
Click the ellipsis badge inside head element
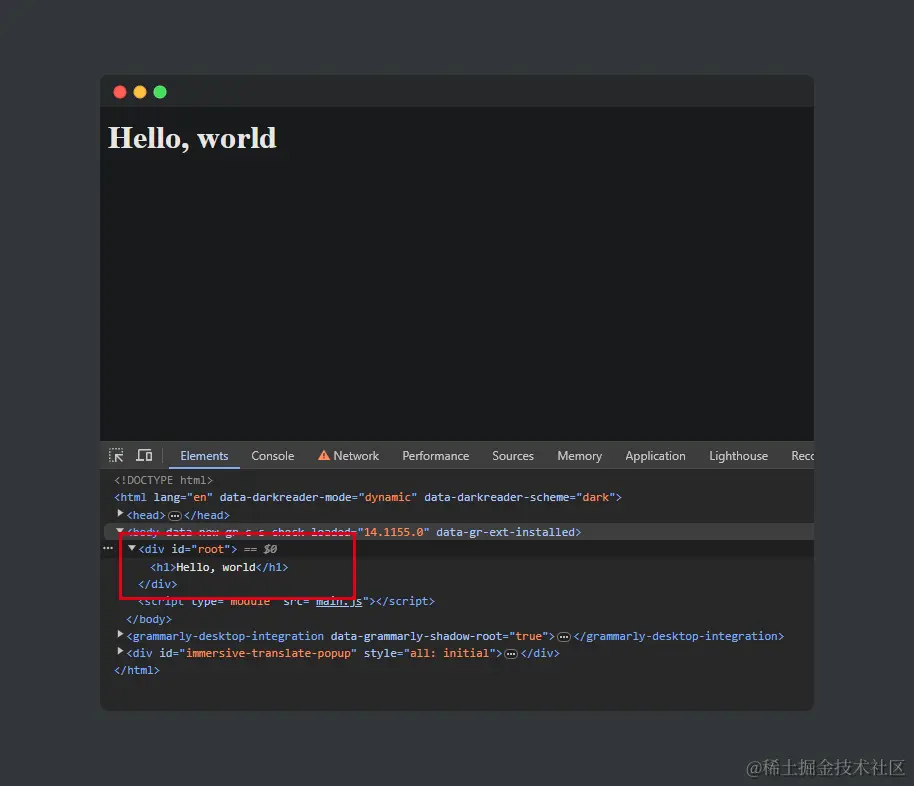175,515
